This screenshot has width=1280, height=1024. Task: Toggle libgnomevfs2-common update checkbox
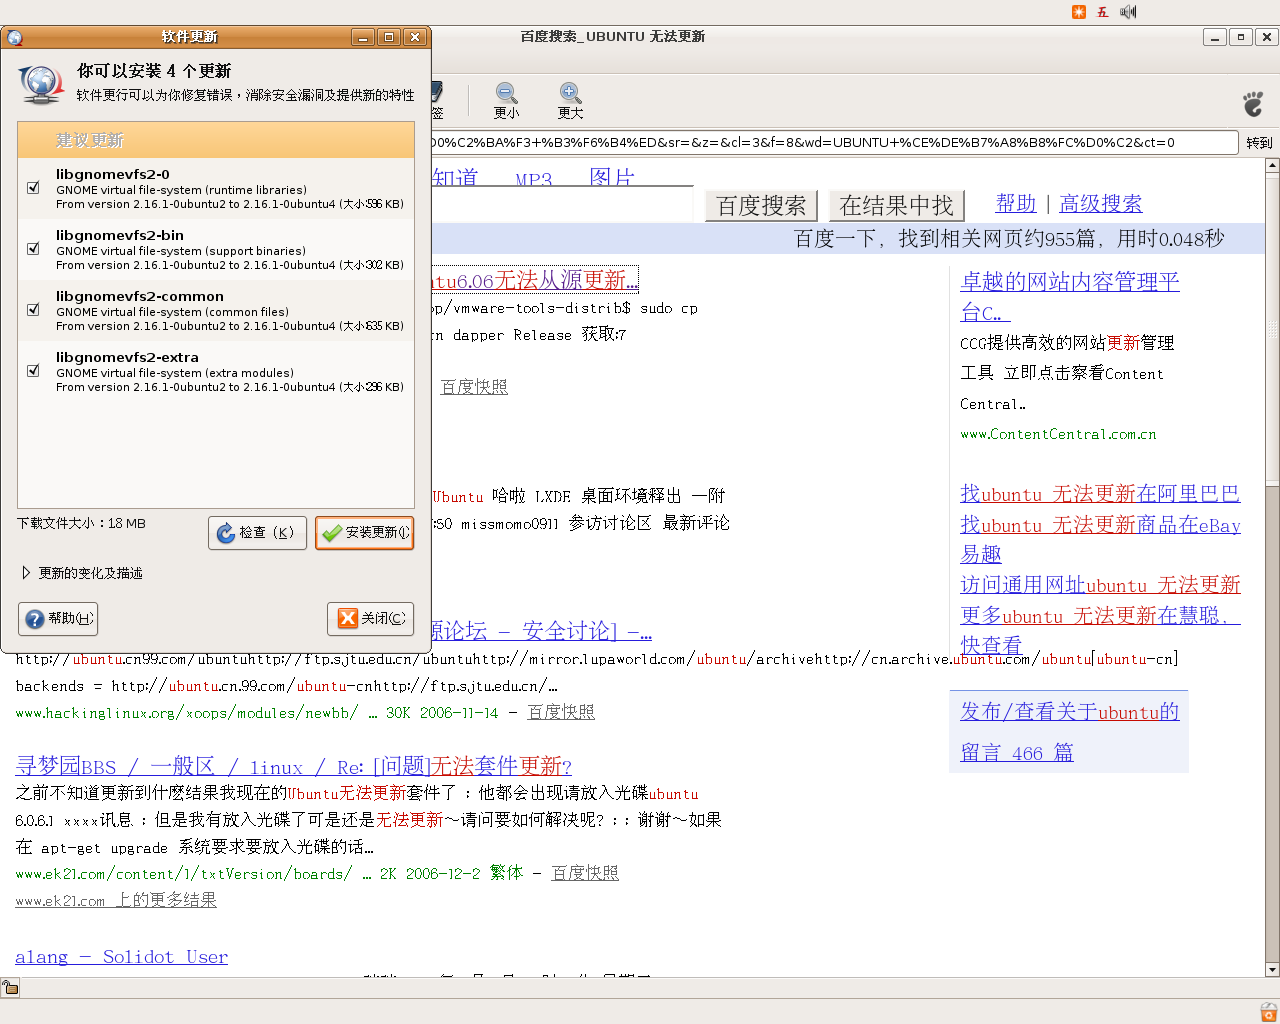(x=33, y=309)
